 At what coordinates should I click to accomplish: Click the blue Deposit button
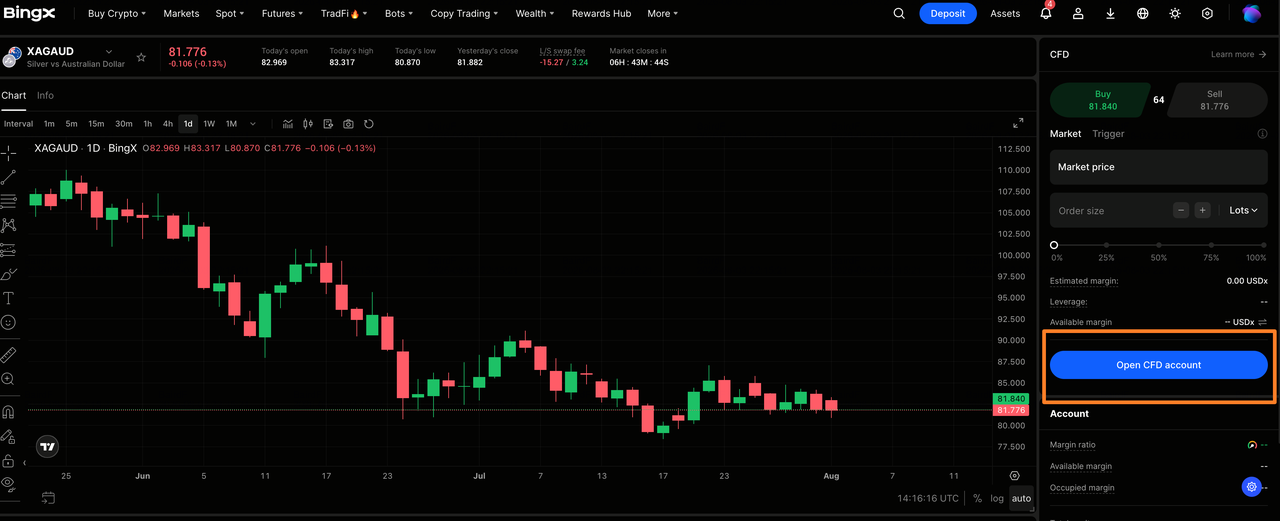[948, 13]
